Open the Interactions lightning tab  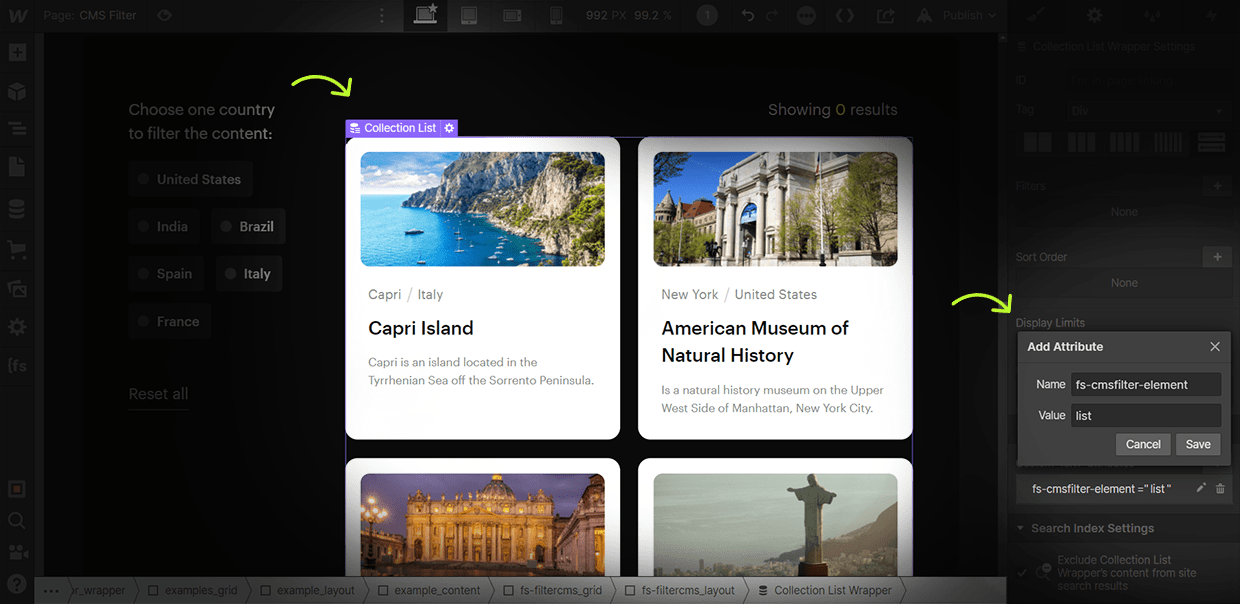[x=1211, y=15]
